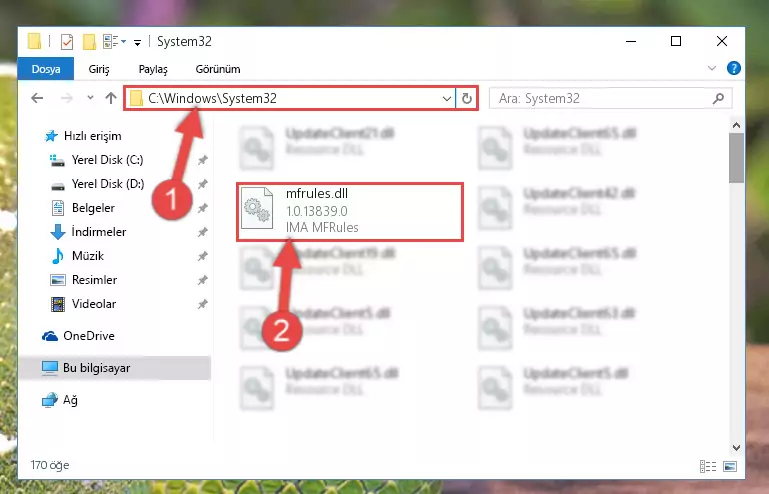Expand the ribbon with the chevron
Image resolution: width=769 pixels, height=494 pixels.
tap(712, 68)
